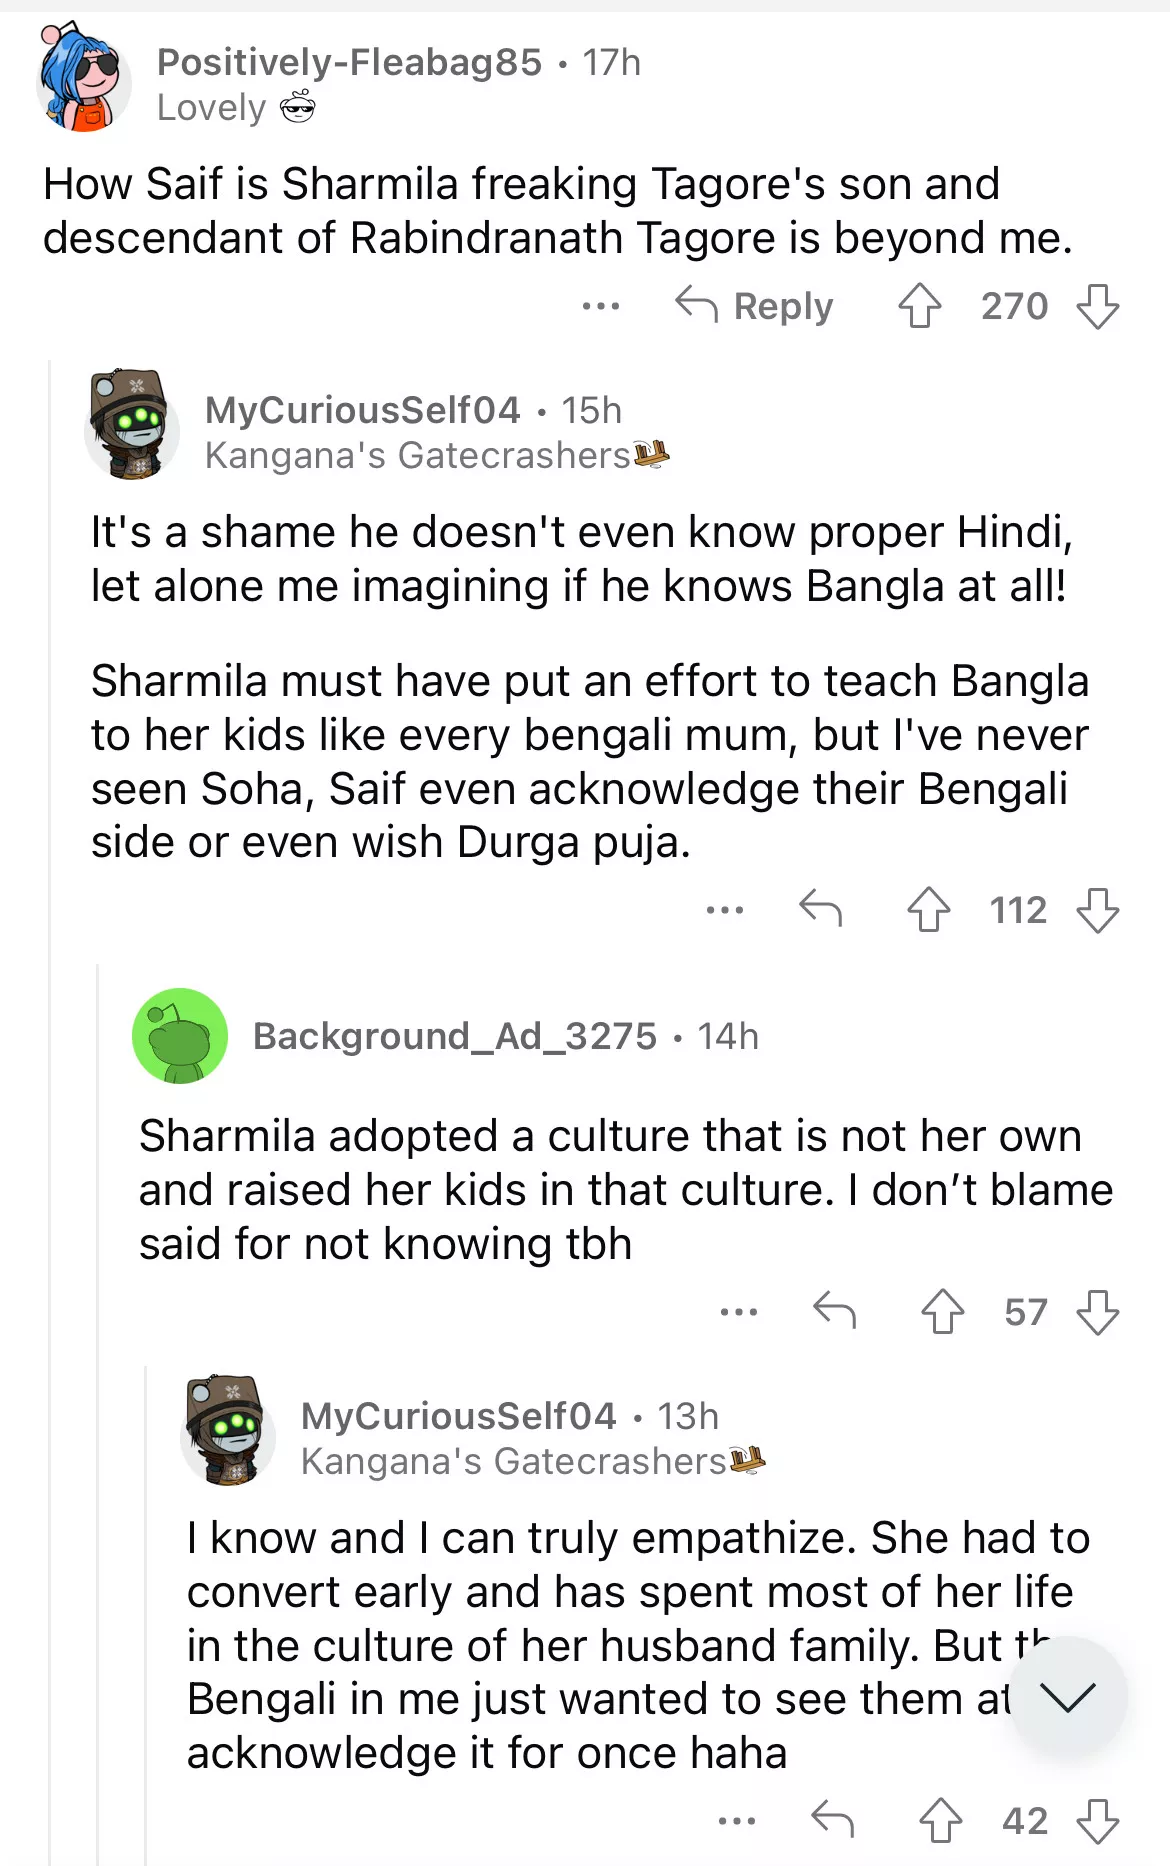Screen dimensions: 1170x1866
Task: Upvote Positively-Fleabag85's comment with 270 points
Action: [x=919, y=306]
